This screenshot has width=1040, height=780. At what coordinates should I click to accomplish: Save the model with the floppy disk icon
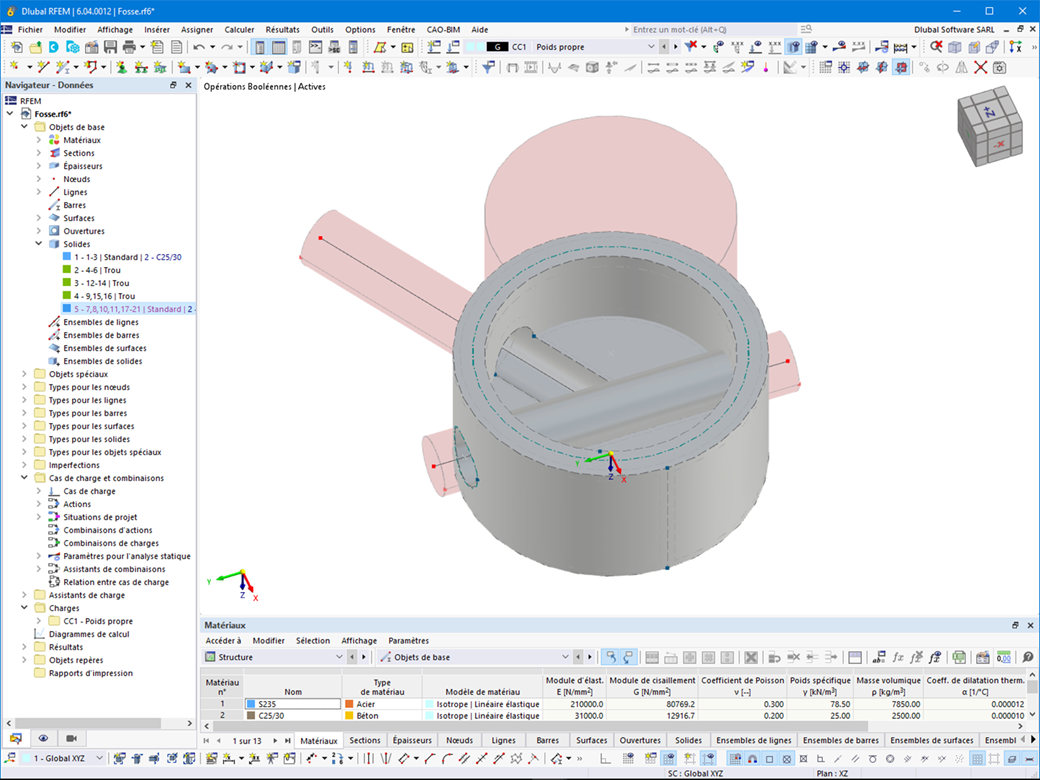tap(110, 47)
